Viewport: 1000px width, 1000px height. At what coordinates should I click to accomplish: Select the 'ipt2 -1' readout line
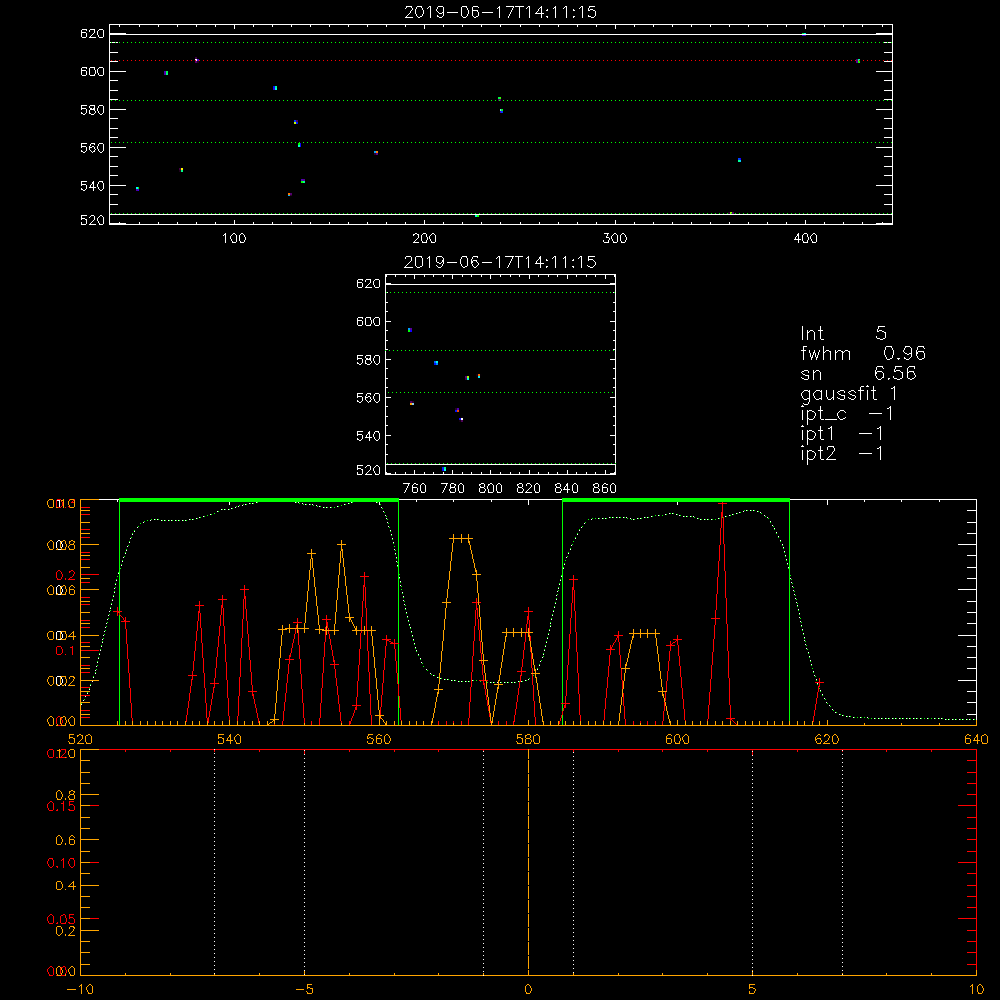click(842, 453)
